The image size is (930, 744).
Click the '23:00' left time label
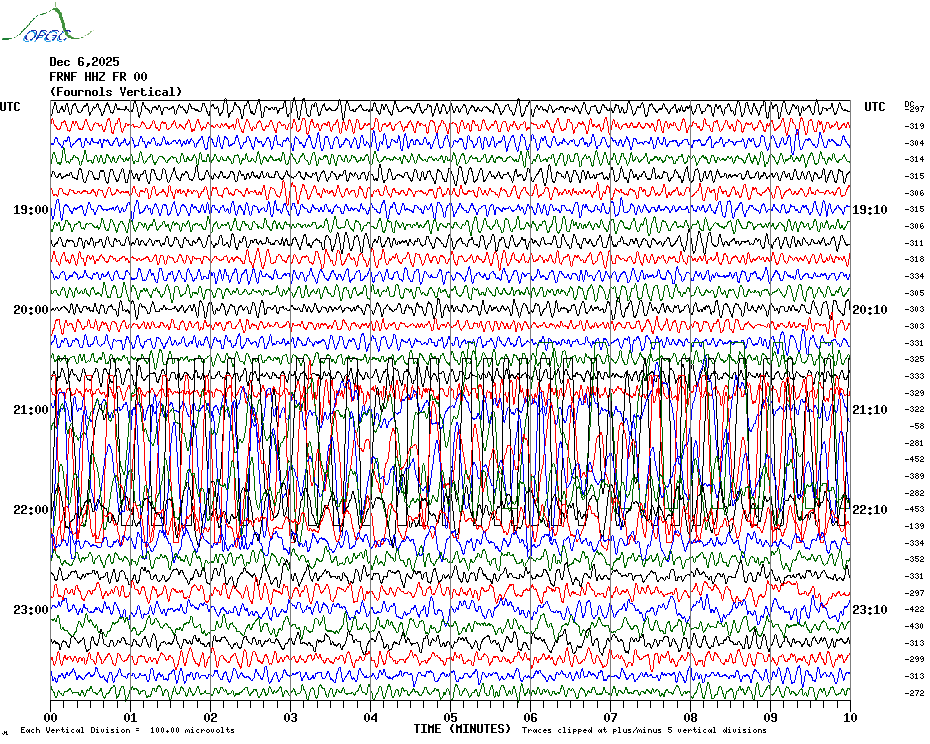(31, 610)
